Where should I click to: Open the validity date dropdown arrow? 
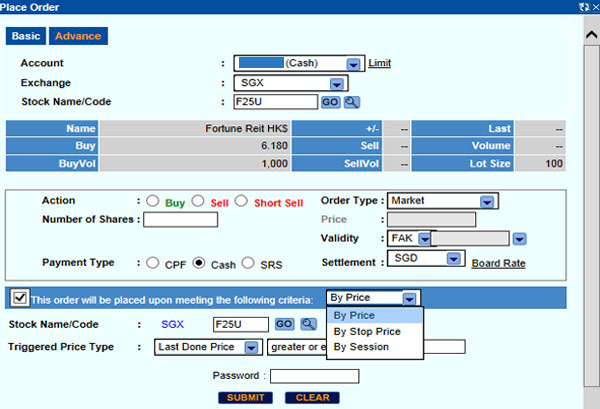[519, 239]
